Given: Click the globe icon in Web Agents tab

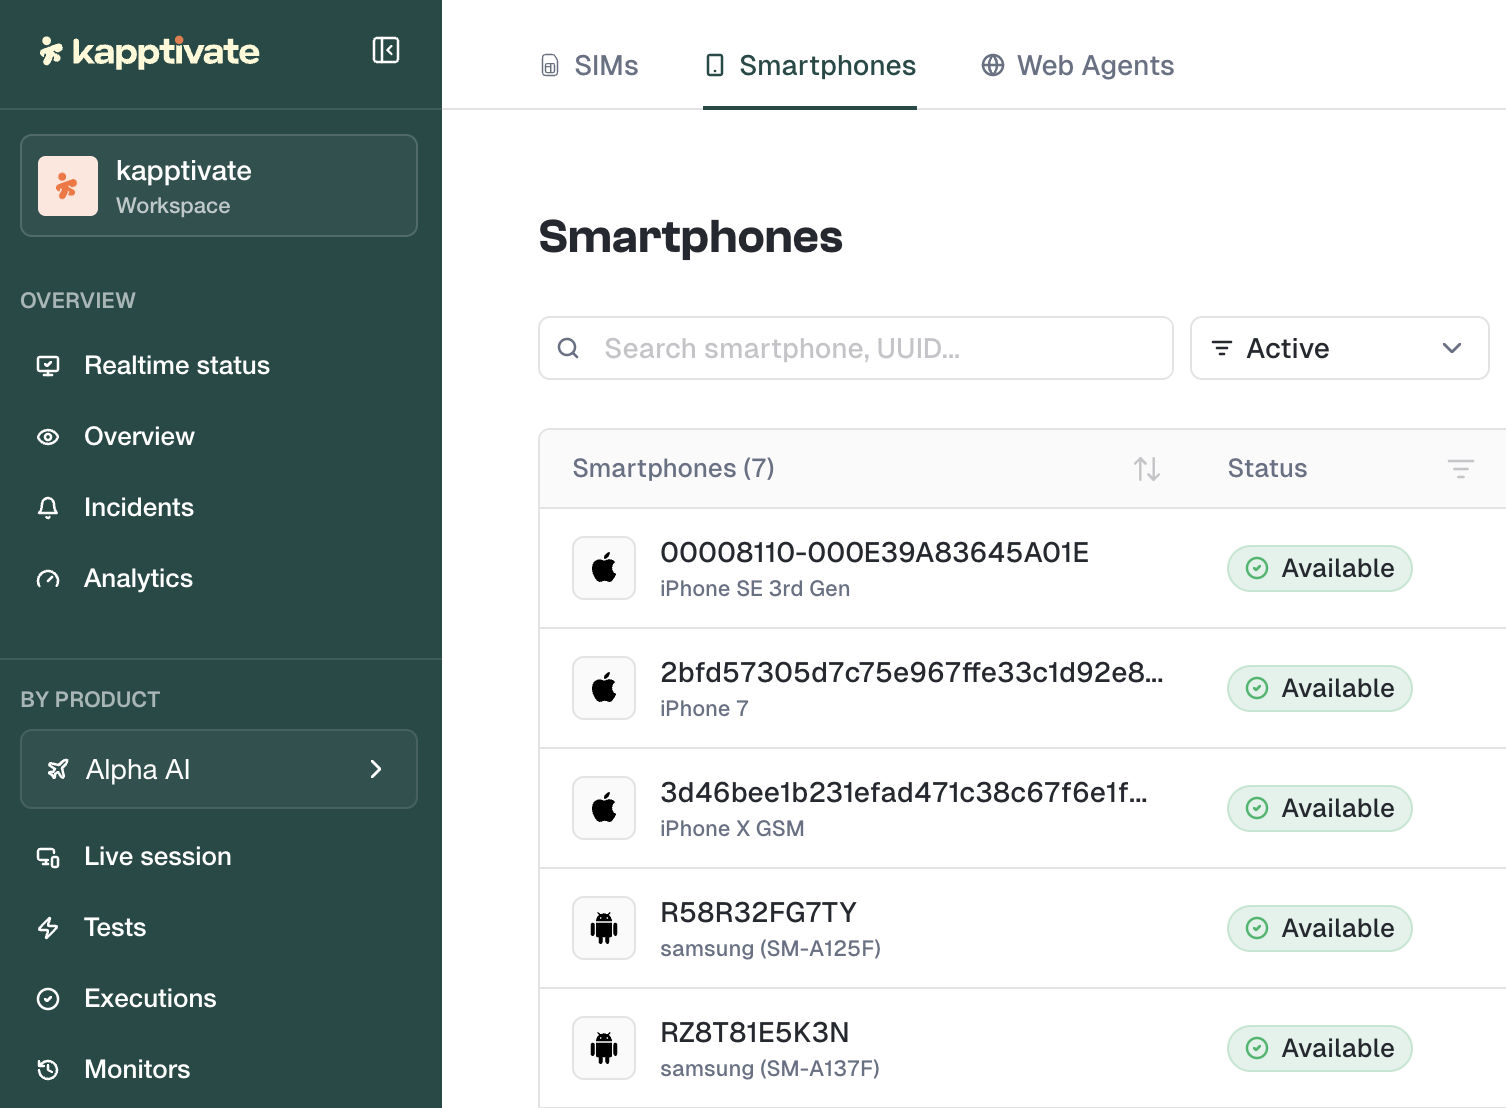Looking at the screenshot, I should coord(993,65).
